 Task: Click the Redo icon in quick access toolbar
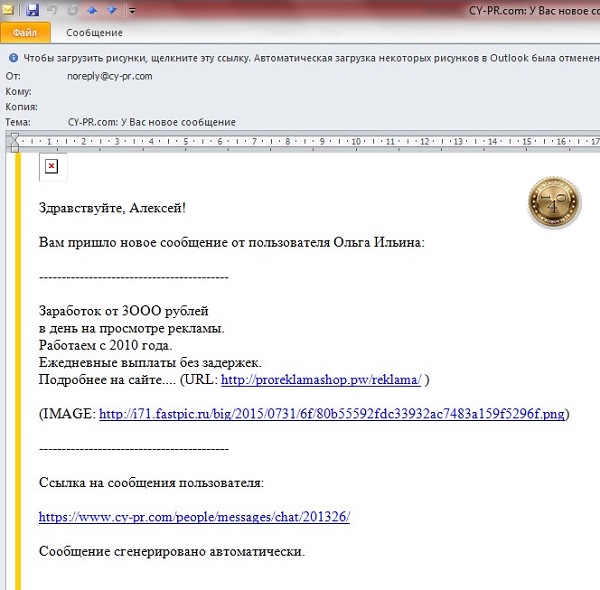[72, 10]
